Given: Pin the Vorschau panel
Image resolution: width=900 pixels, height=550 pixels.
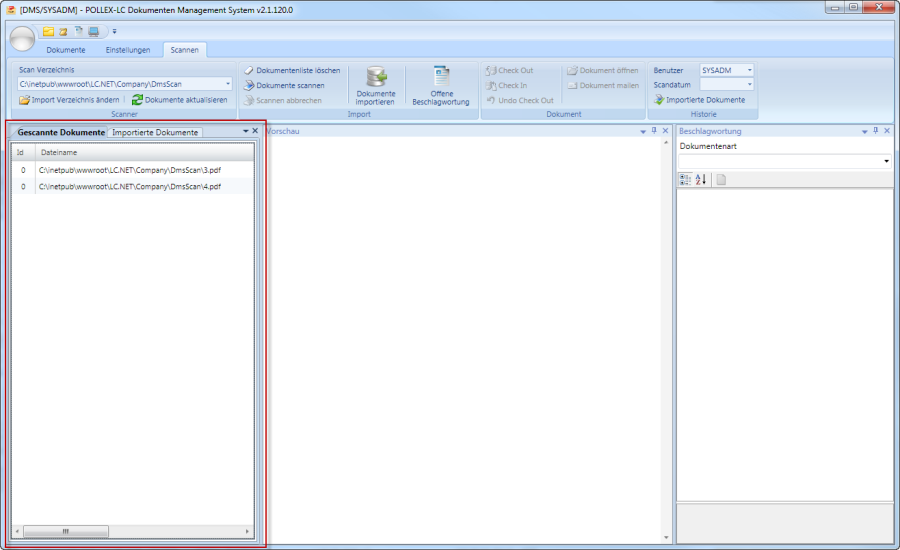Looking at the screenshot, I should (654, 131).
